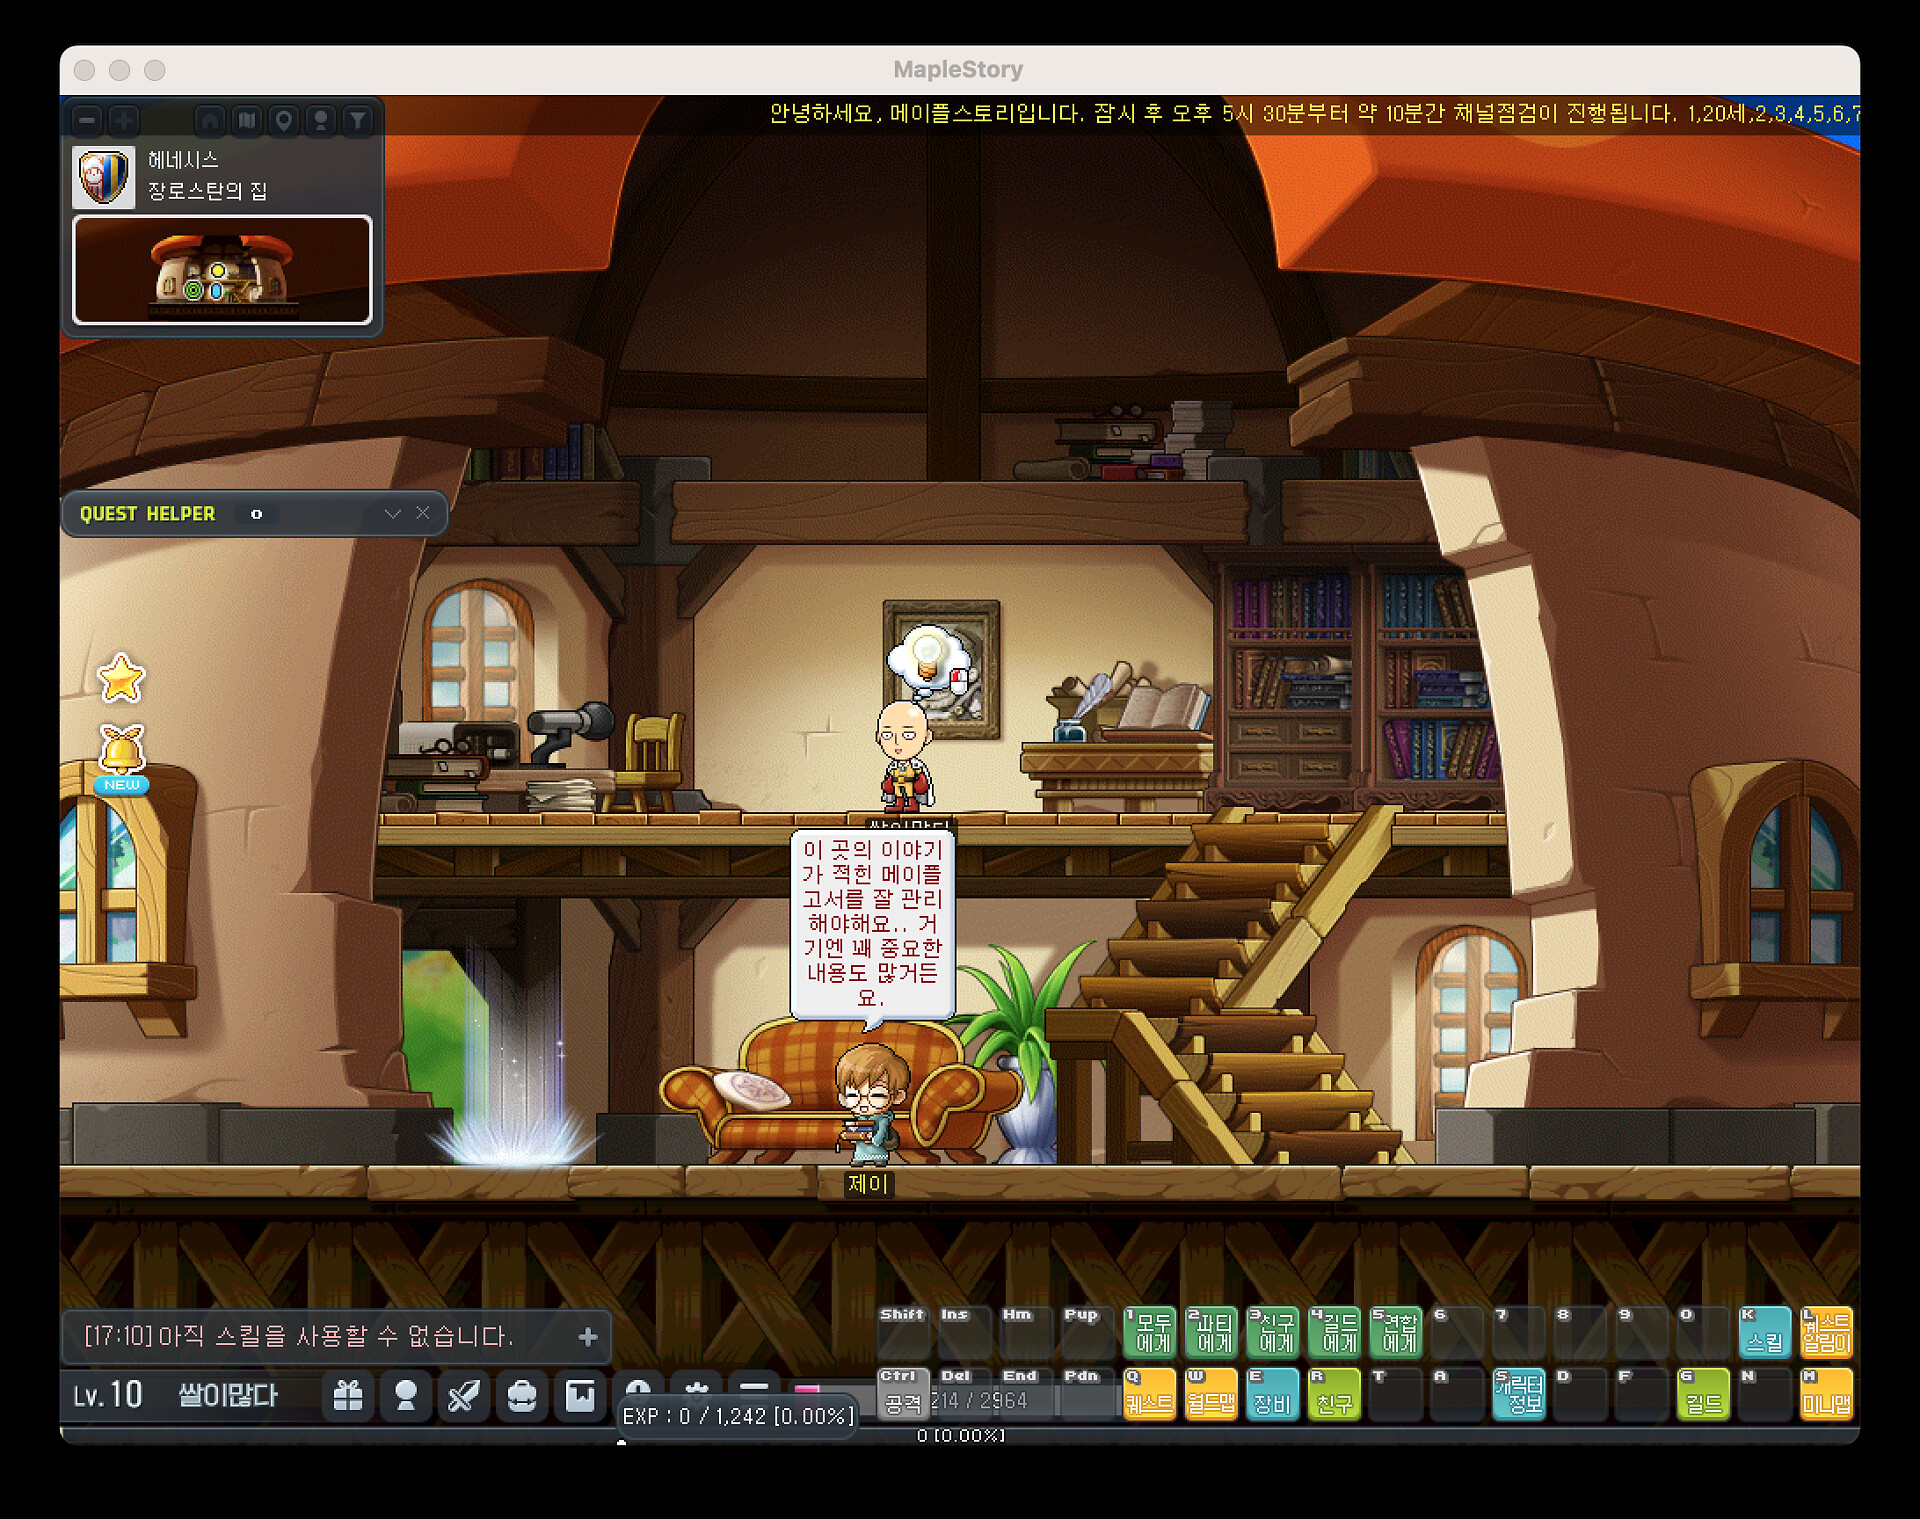Click the crossed swords icon
The height and width of the screenshot is (1519, 1920).
(464, 1395)
